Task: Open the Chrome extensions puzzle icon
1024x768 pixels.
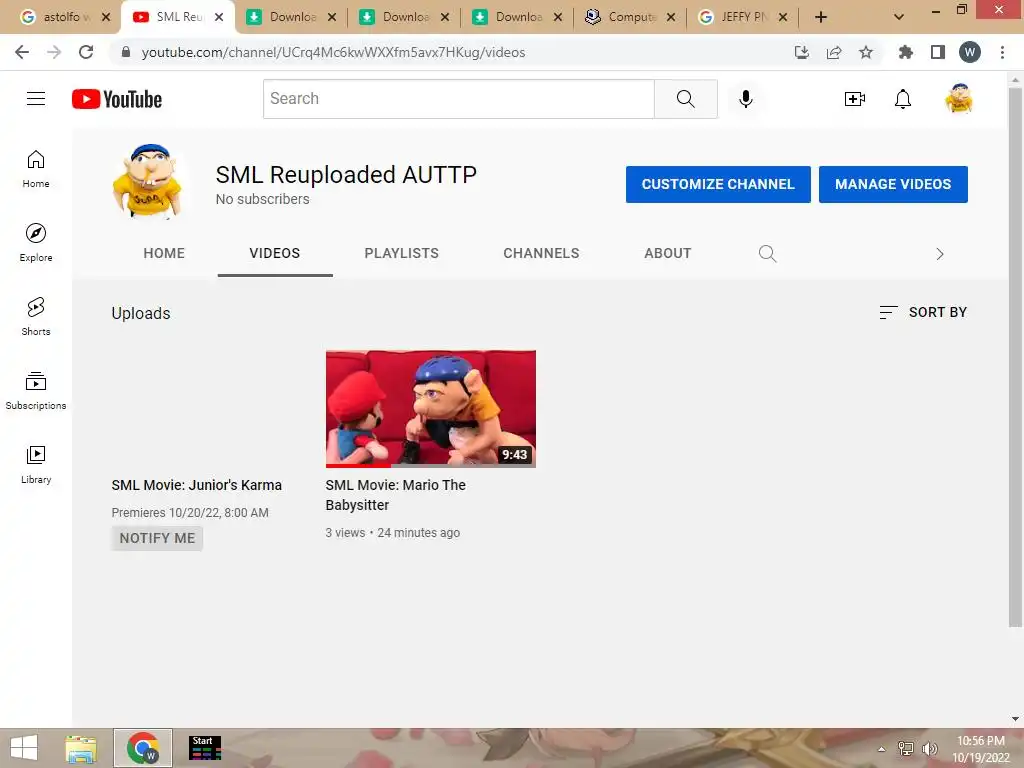Action: 905,52
